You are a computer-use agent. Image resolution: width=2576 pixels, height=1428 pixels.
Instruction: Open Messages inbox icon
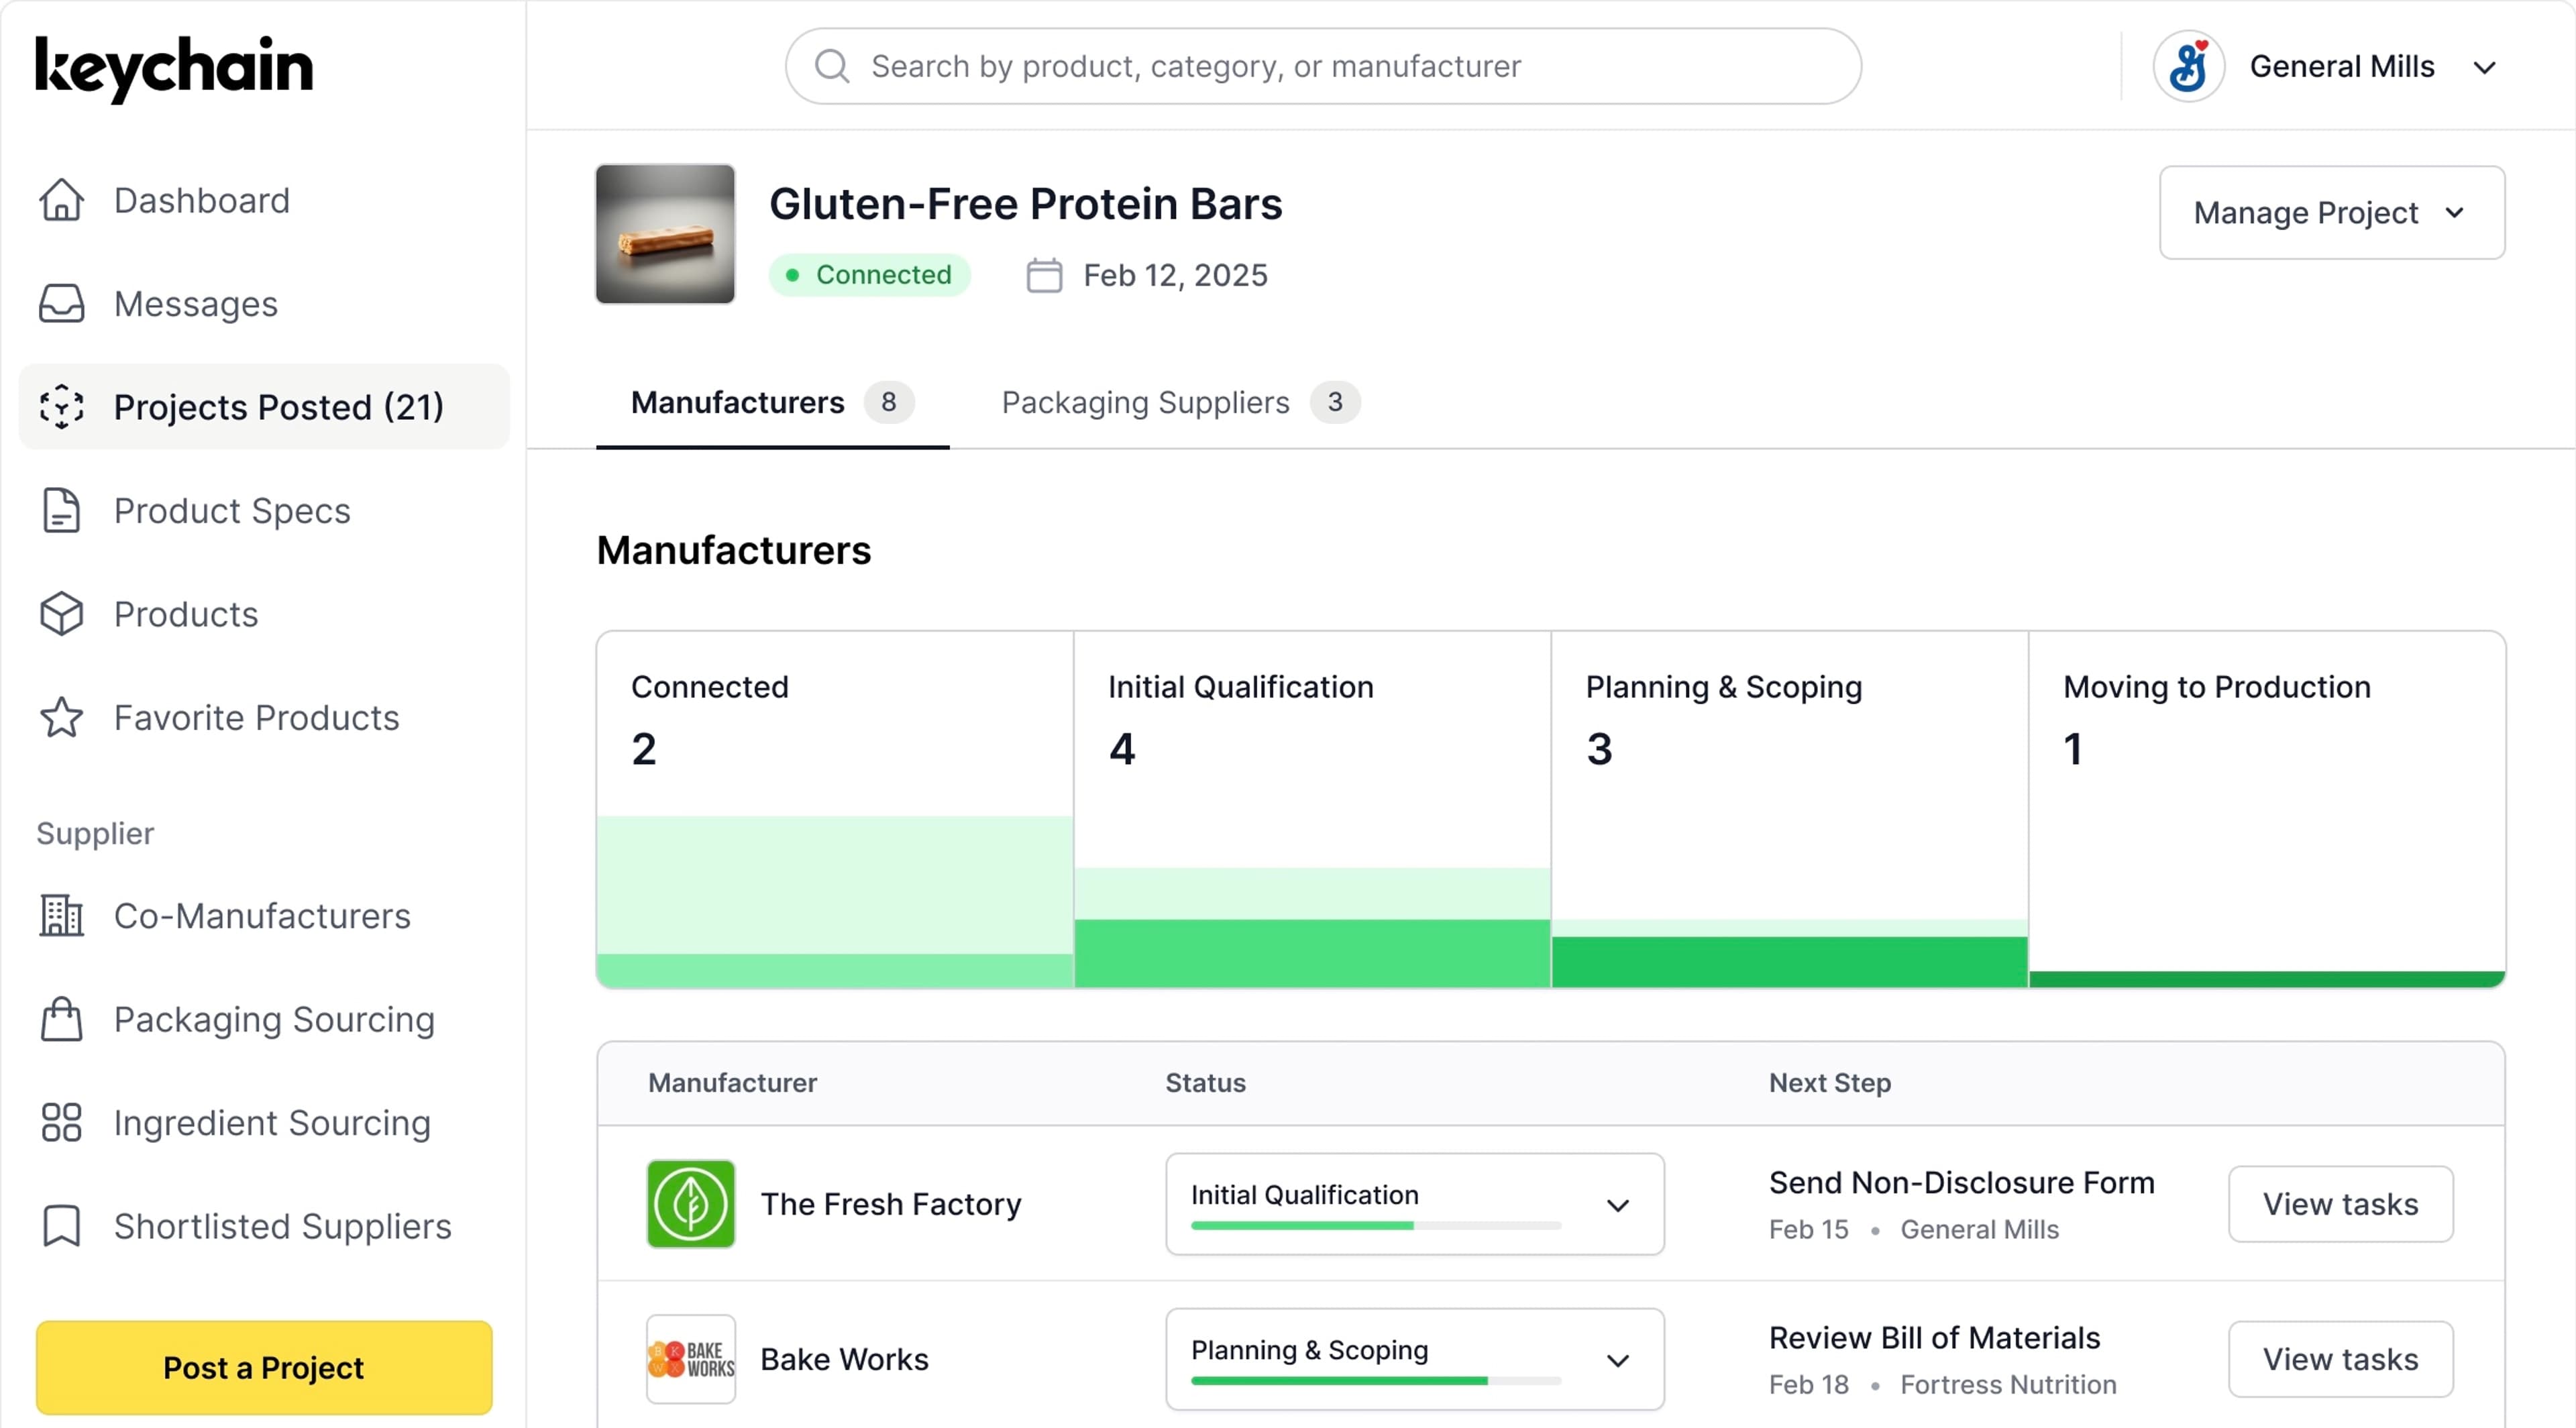(x=61, y=303)
